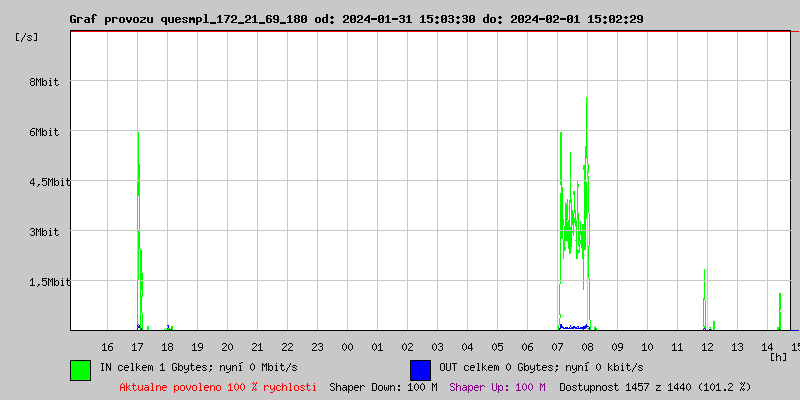Screen dimensions: 800x400
Task: Click the green spike near 14 hour
Action: 780,311
